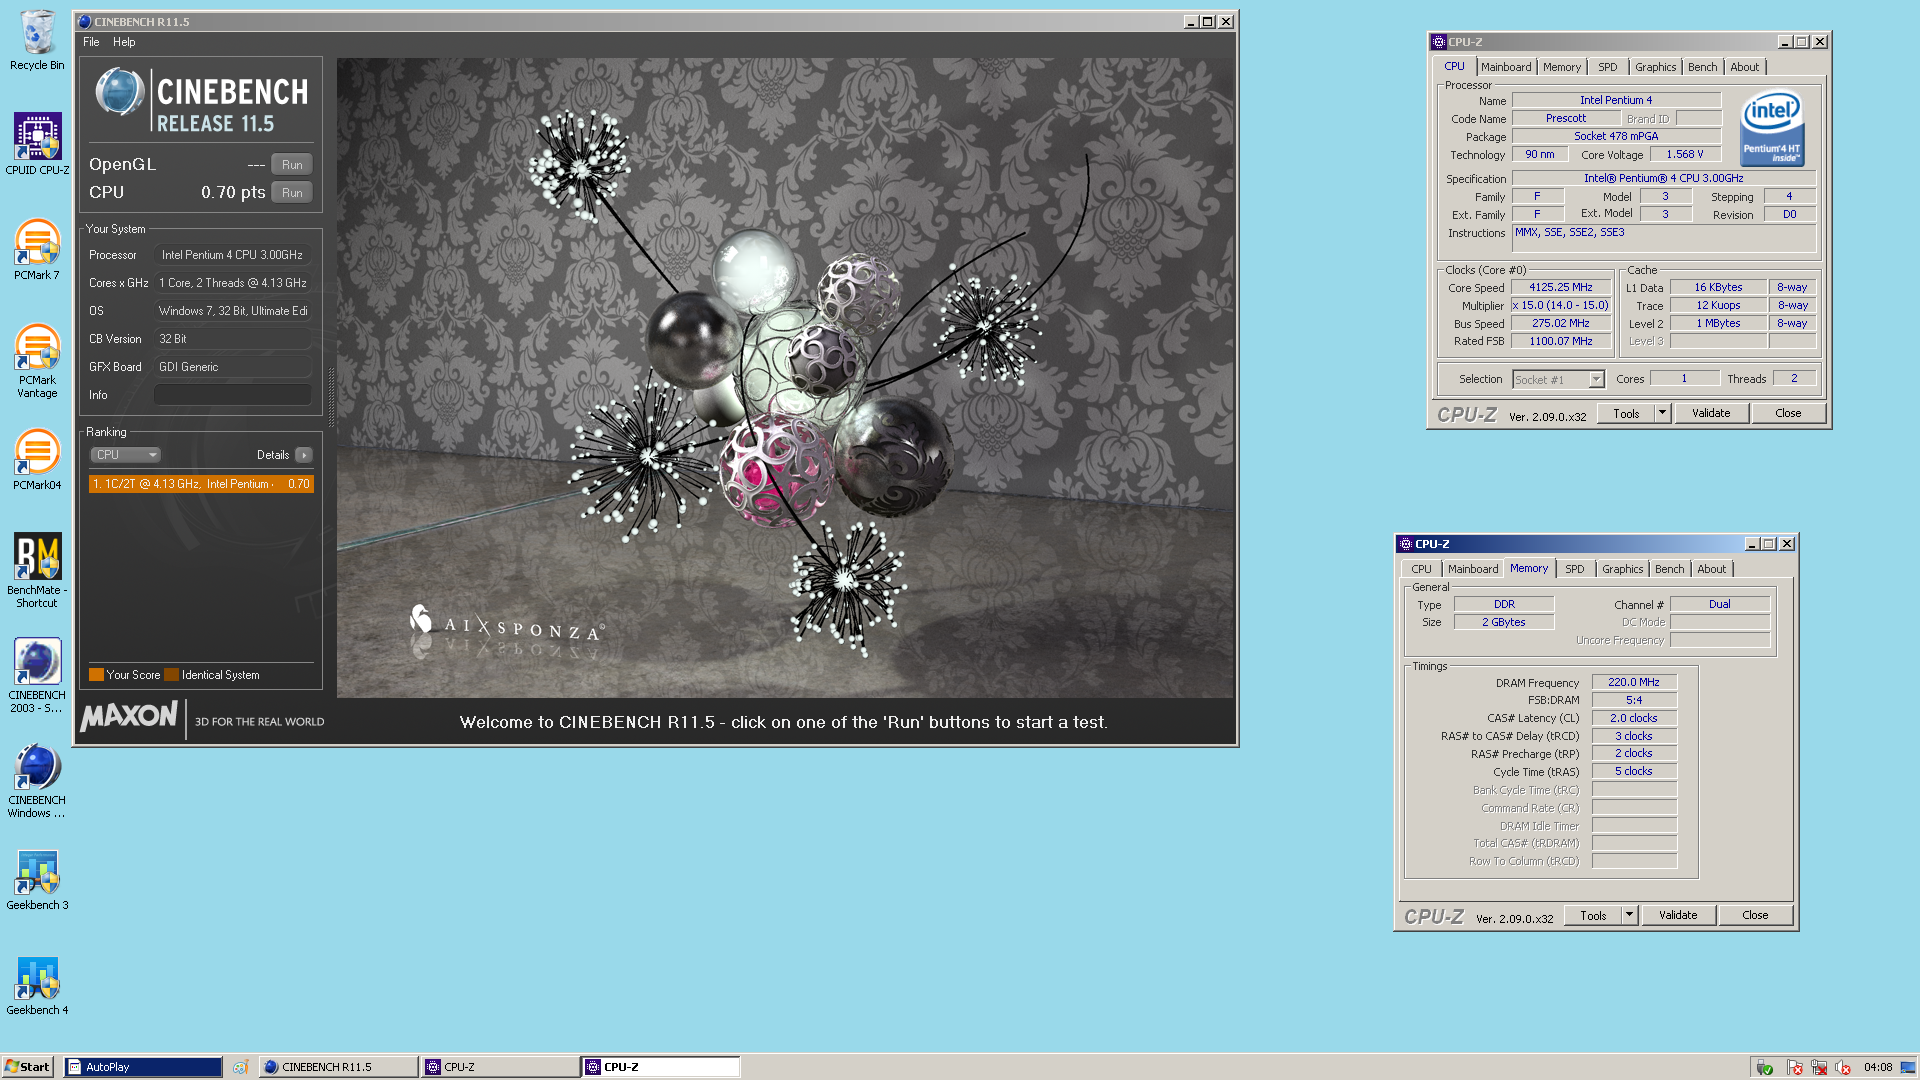Launch BenchMate shortcut icon

[x=37, y=570]
